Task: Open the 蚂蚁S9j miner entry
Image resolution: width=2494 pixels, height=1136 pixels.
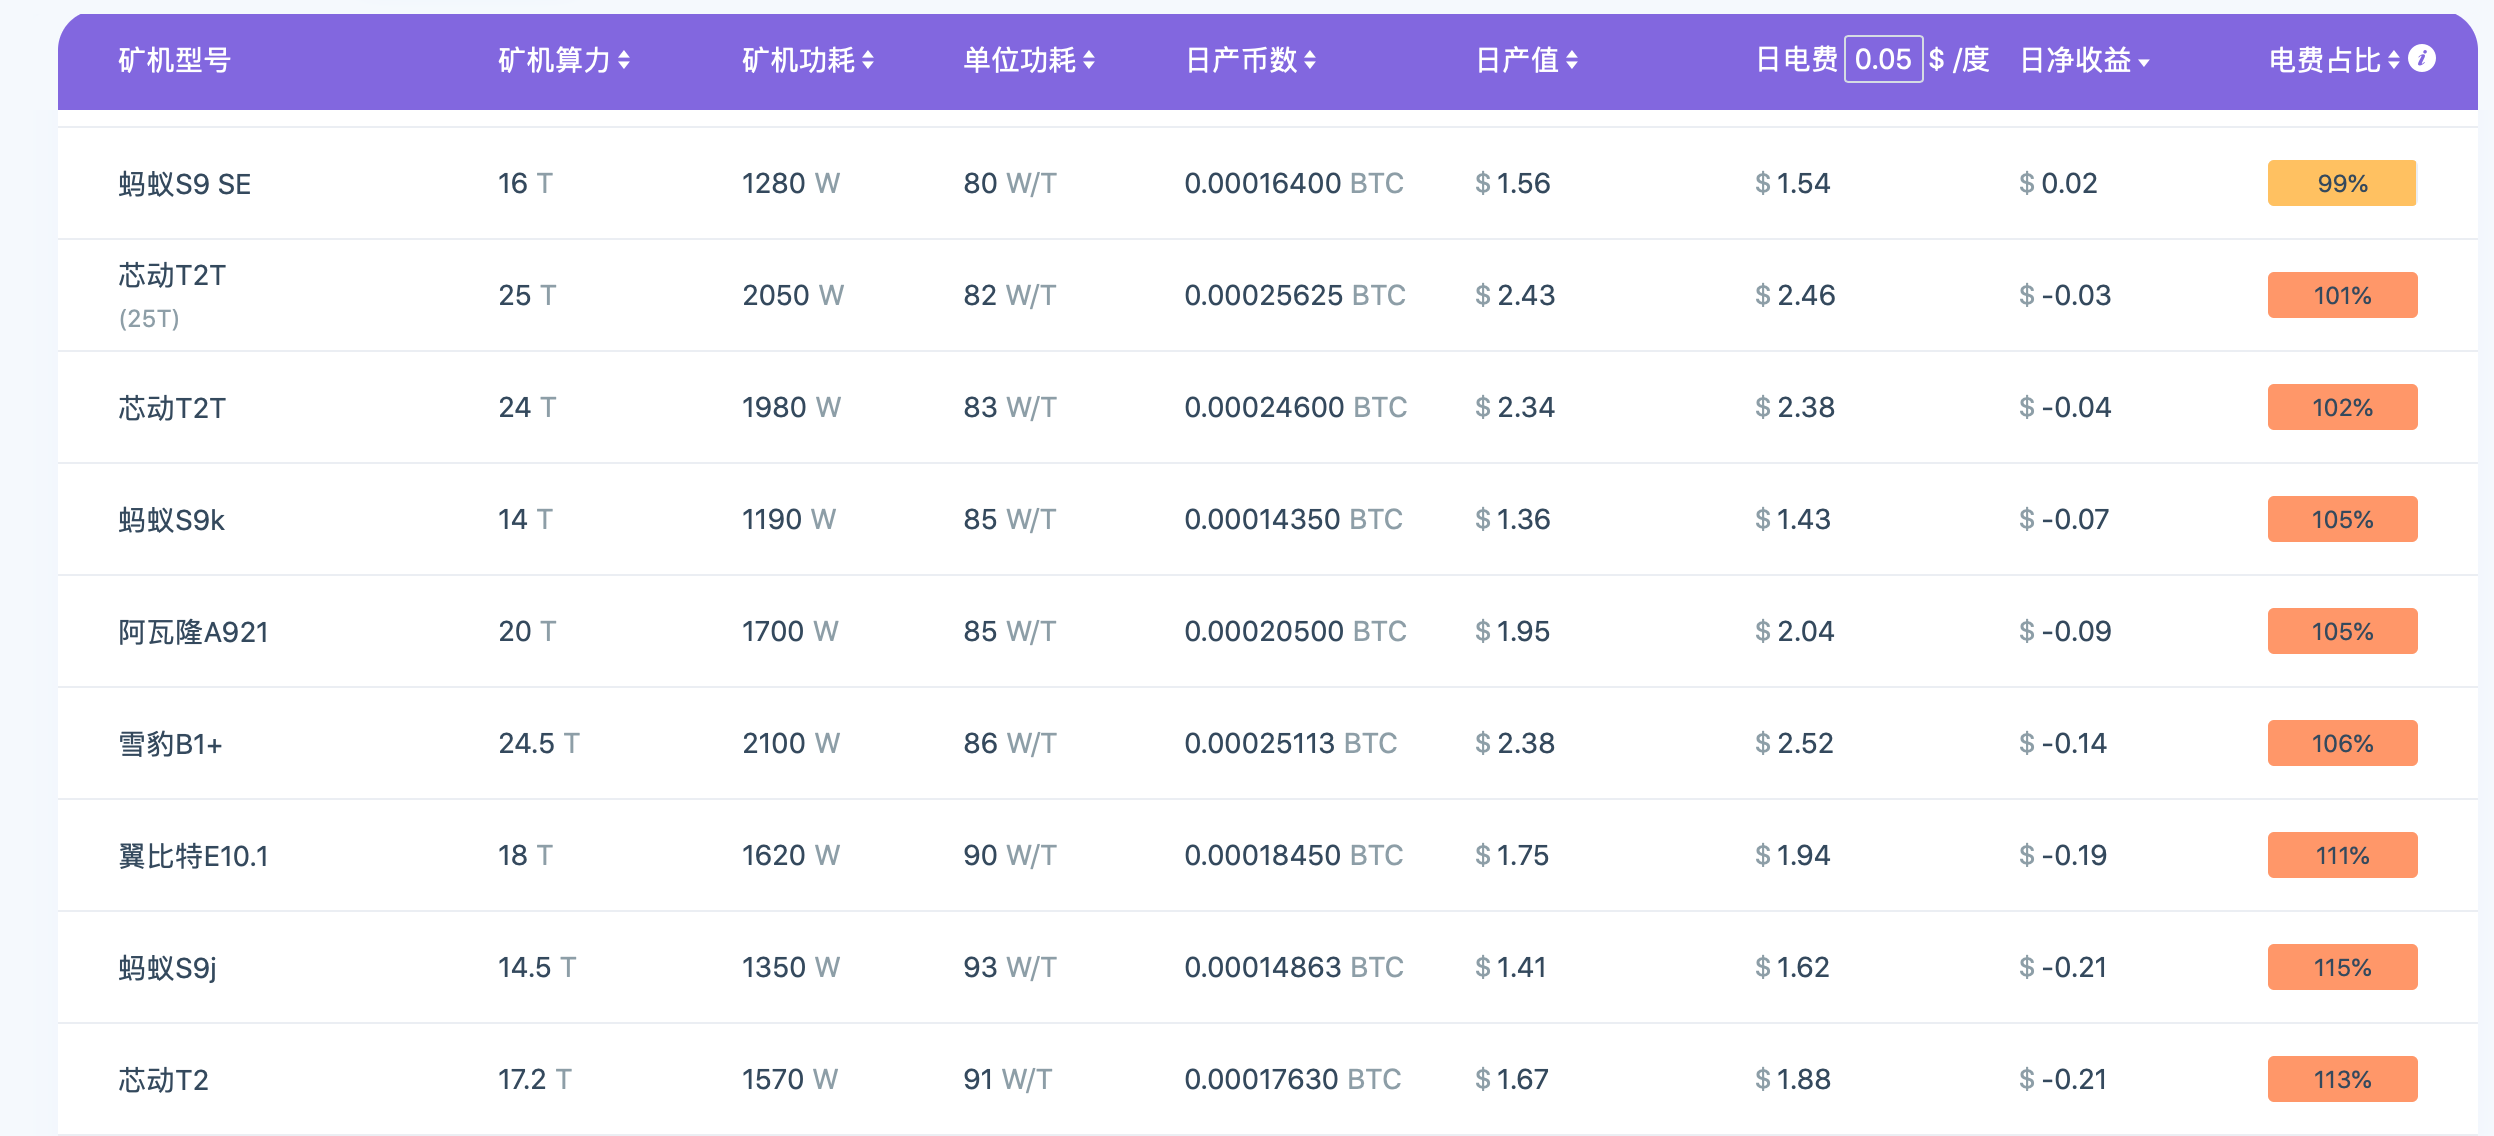Action: (167, 968)
